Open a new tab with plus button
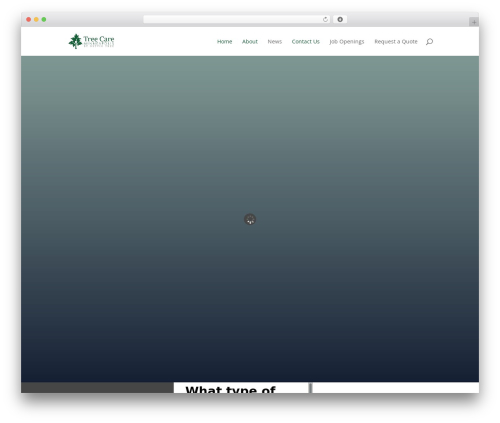The image size is (500, 423). (x=474, y=22)
